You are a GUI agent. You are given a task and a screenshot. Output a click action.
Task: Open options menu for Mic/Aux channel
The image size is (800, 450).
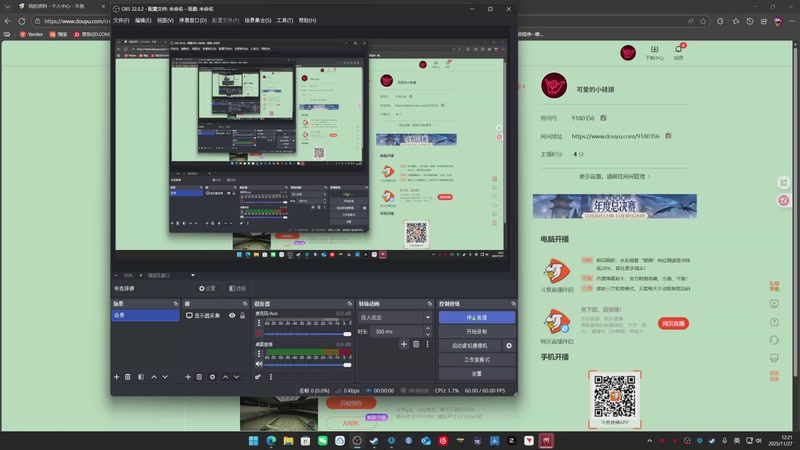[259, 323]
